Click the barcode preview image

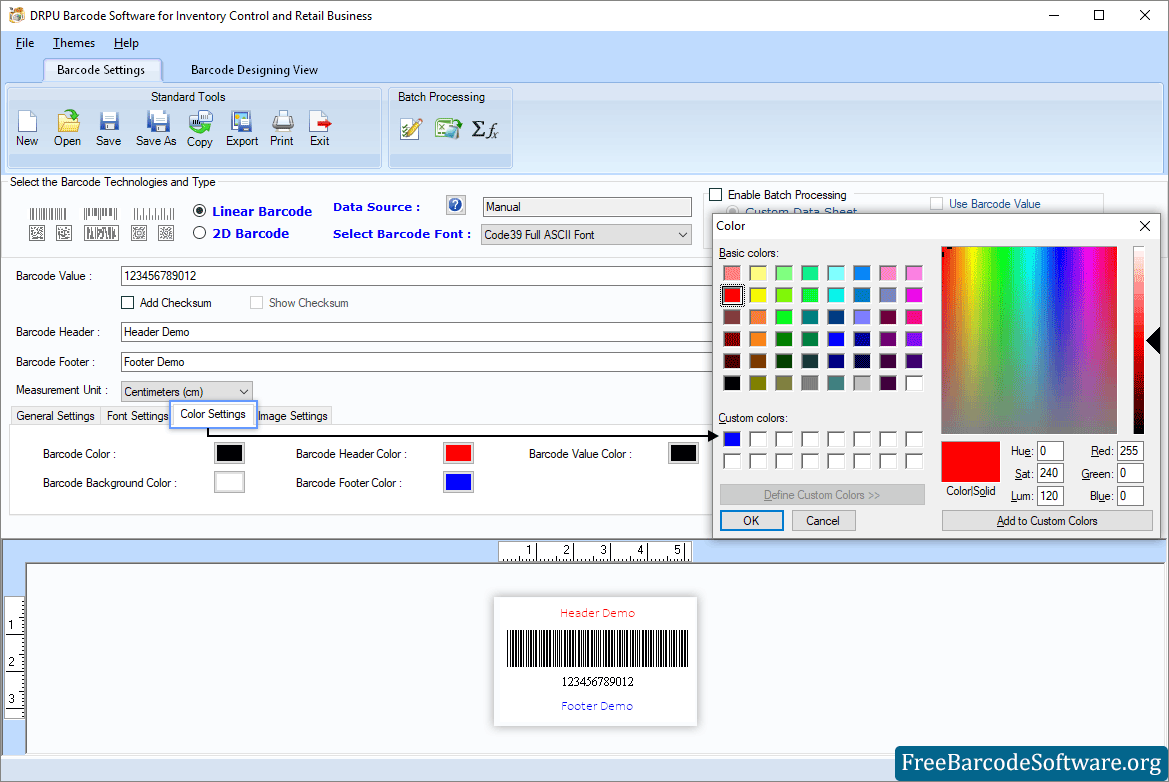pos(597,649)
